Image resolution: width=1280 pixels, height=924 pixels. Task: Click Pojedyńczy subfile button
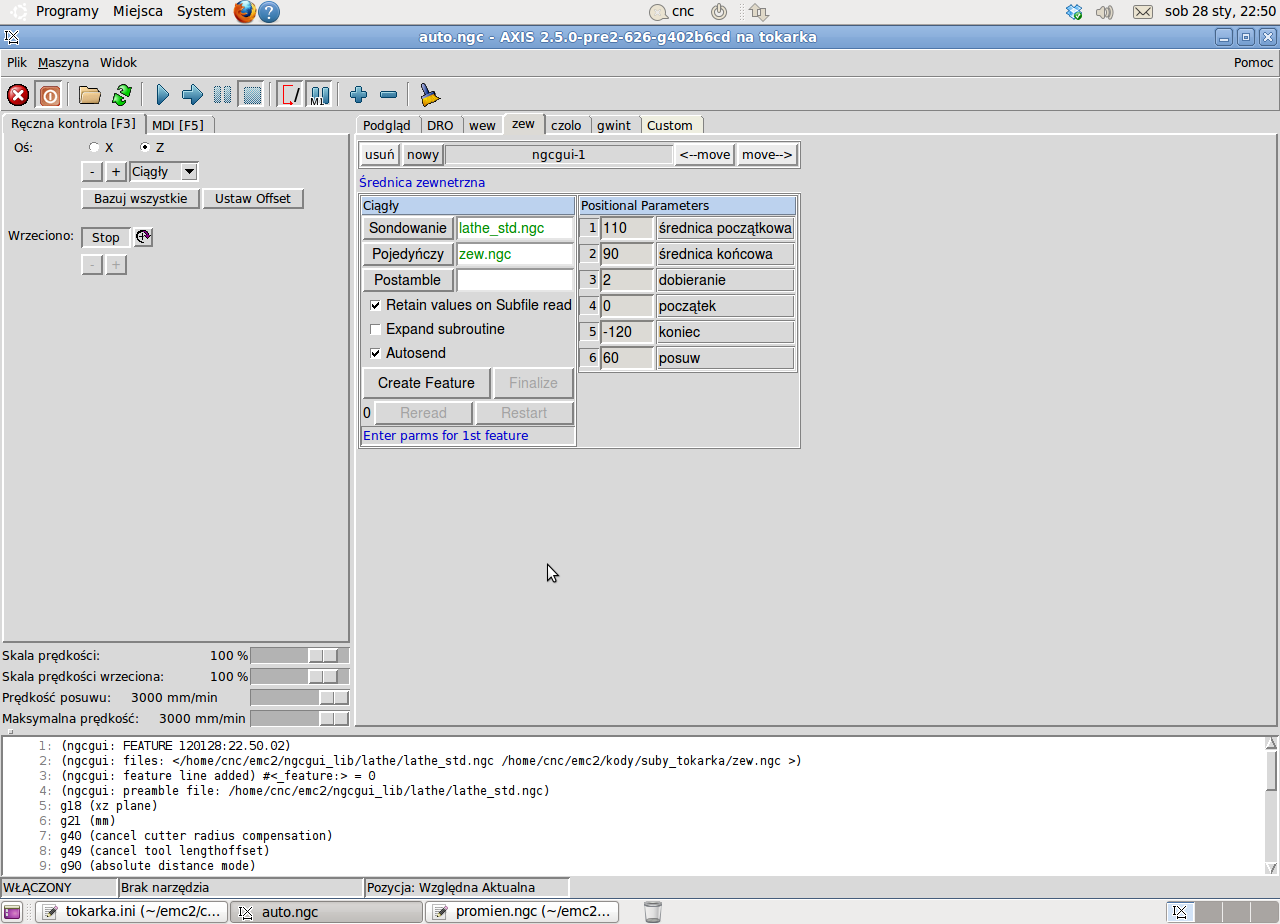(408, 254)
